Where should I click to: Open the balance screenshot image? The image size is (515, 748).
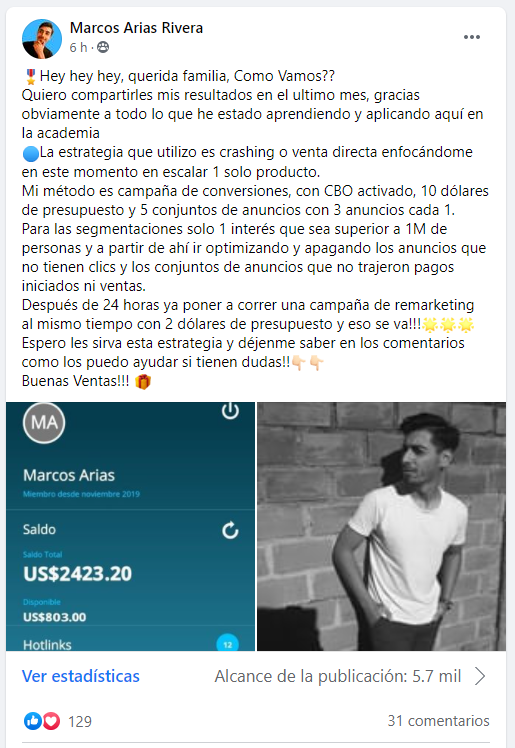tap(130, 526)
